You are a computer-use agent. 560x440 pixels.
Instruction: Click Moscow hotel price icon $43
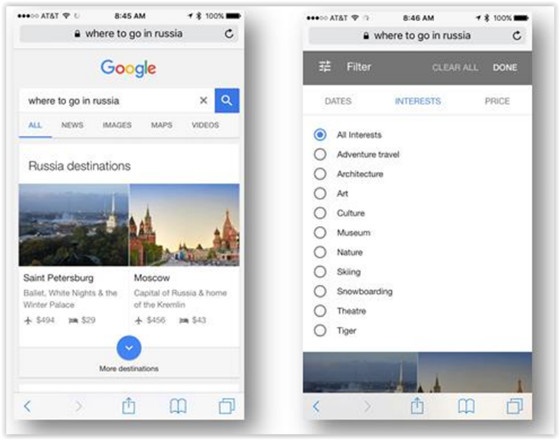coord(184,320)
